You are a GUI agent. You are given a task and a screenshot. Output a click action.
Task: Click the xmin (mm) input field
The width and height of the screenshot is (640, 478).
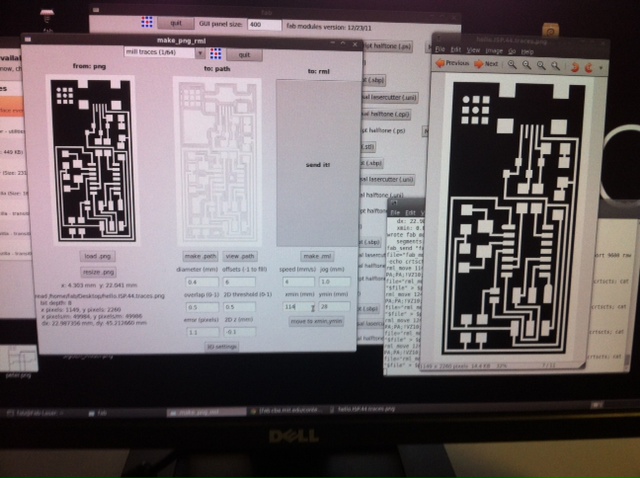tap(299, 307)
